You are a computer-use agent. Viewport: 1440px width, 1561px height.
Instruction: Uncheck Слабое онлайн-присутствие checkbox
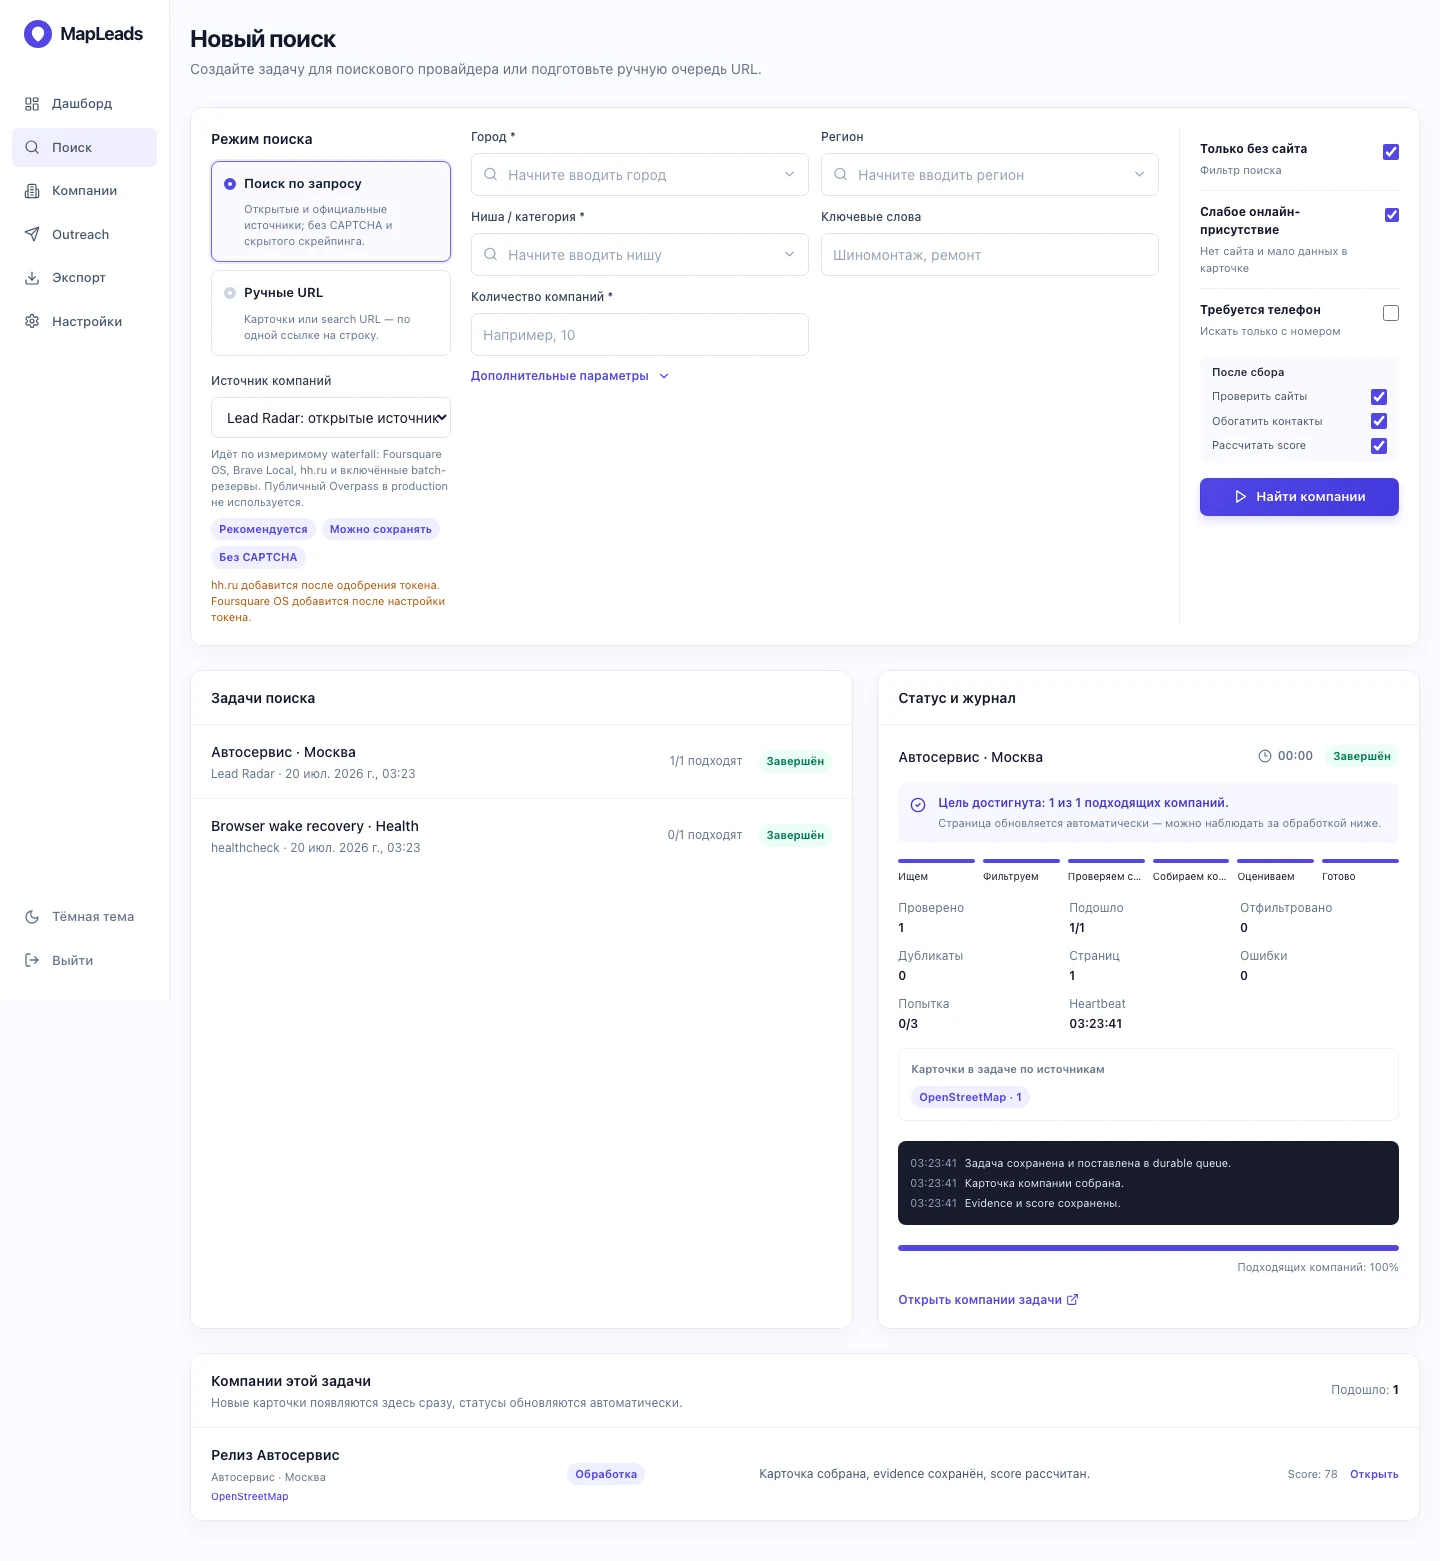coord(1391,215)
